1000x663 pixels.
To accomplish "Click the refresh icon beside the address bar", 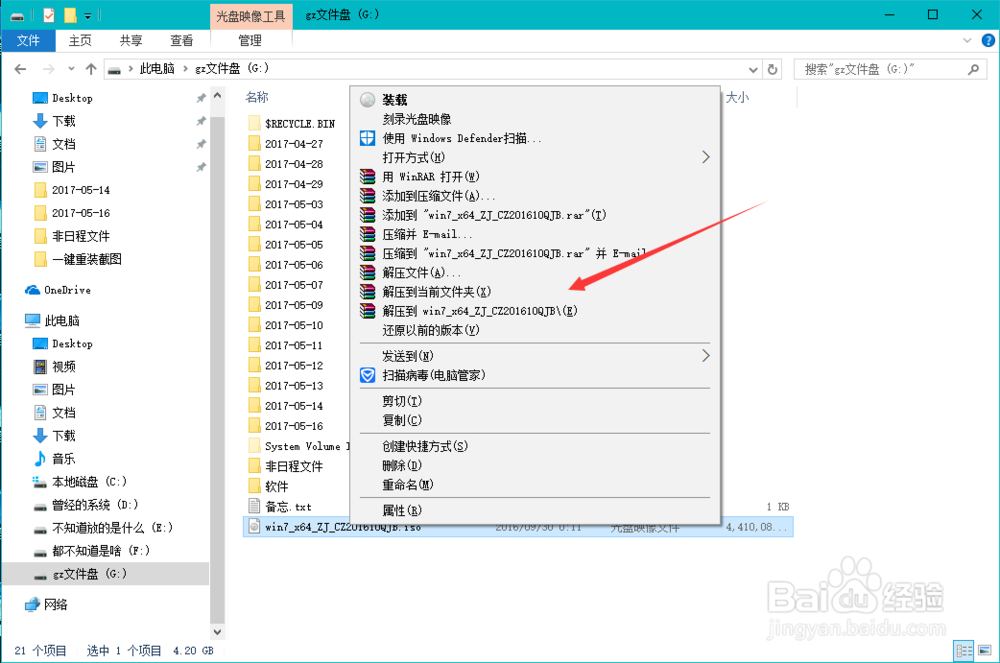I will (x=770, y=70).
